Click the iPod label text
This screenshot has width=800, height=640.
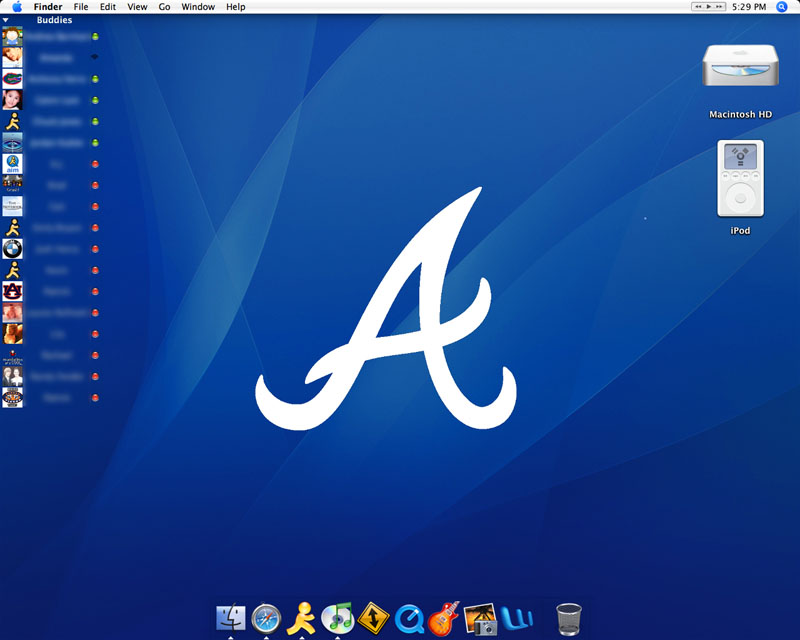740,231
